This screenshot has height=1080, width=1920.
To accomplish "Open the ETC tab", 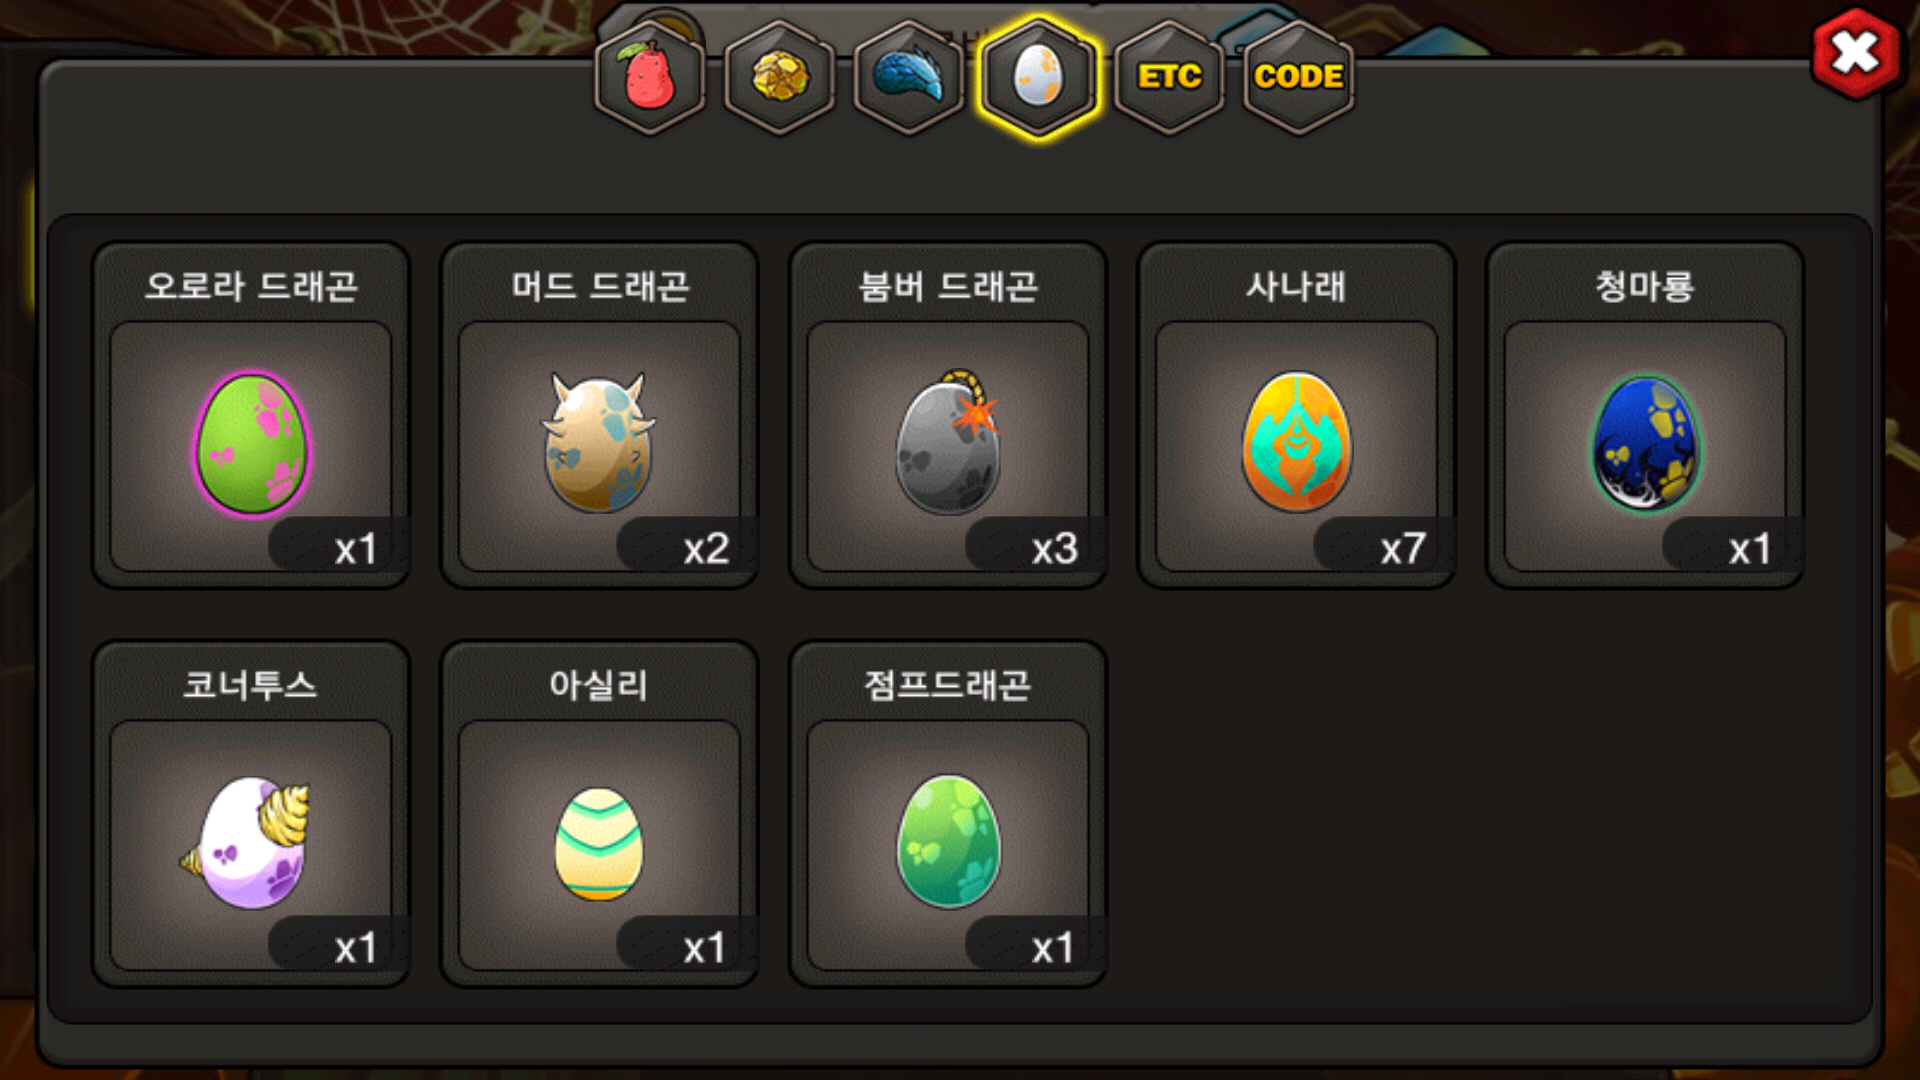I will [x=1169, y=76].
